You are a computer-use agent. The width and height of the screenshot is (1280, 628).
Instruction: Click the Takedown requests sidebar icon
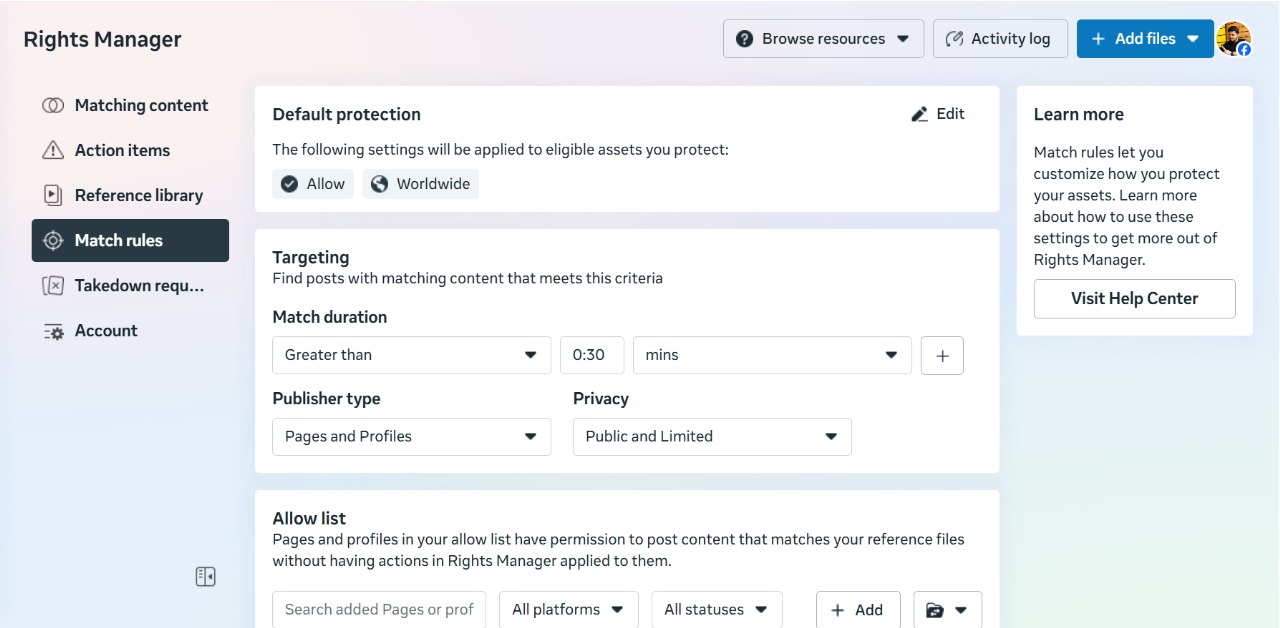53,286
